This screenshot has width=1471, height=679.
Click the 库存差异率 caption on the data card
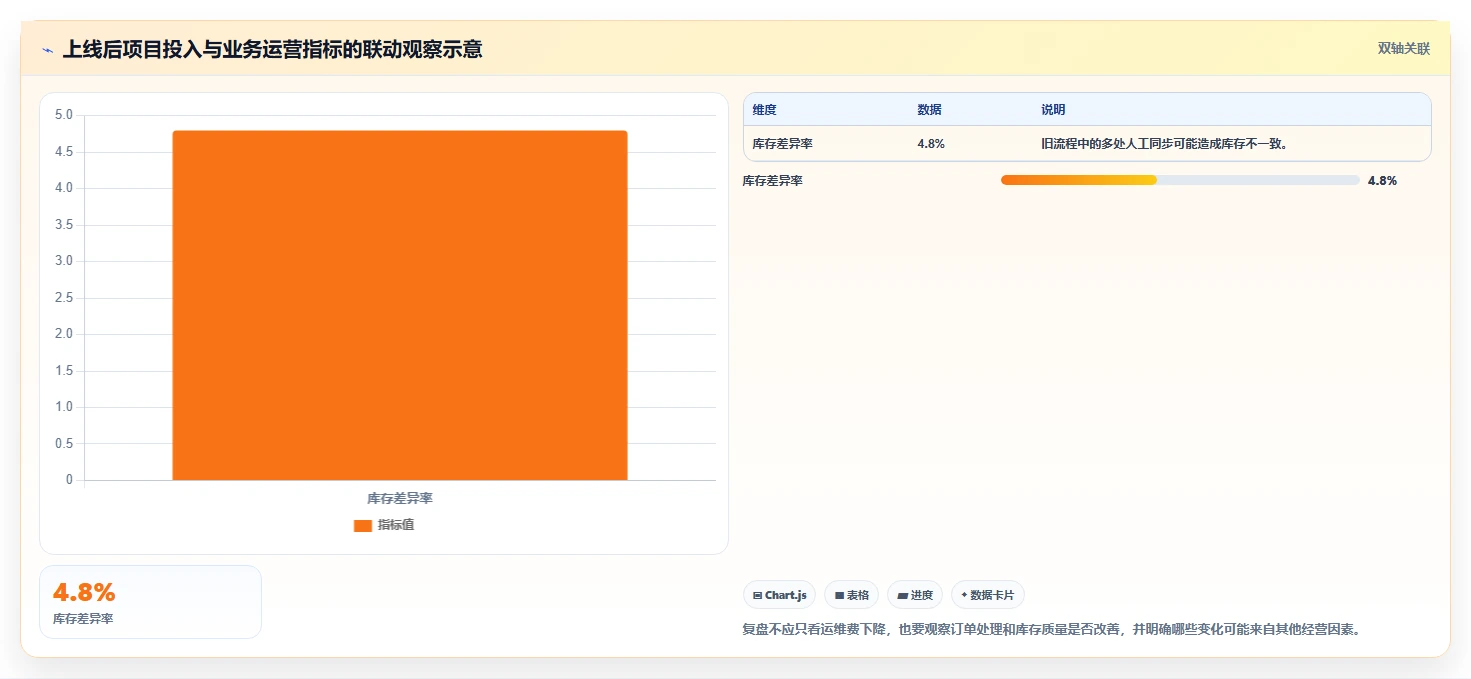[83, 619]
